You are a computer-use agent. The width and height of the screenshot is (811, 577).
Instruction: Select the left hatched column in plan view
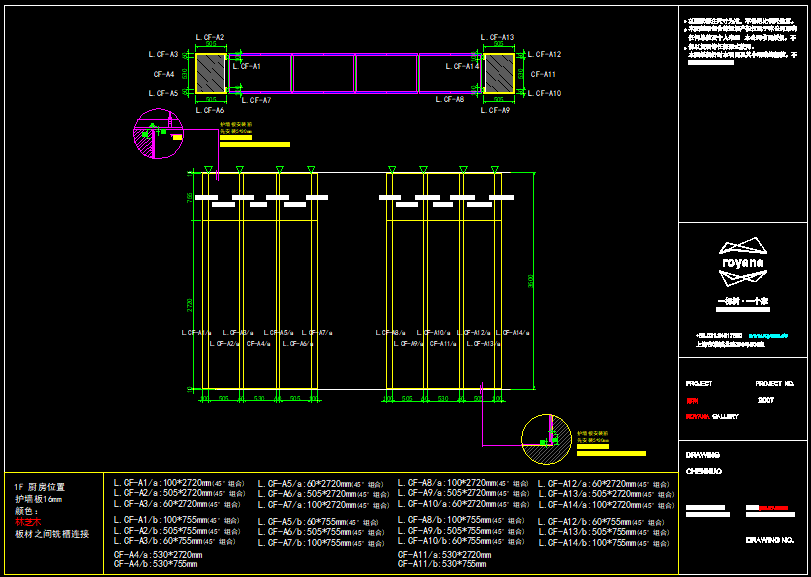pos(210,73)
